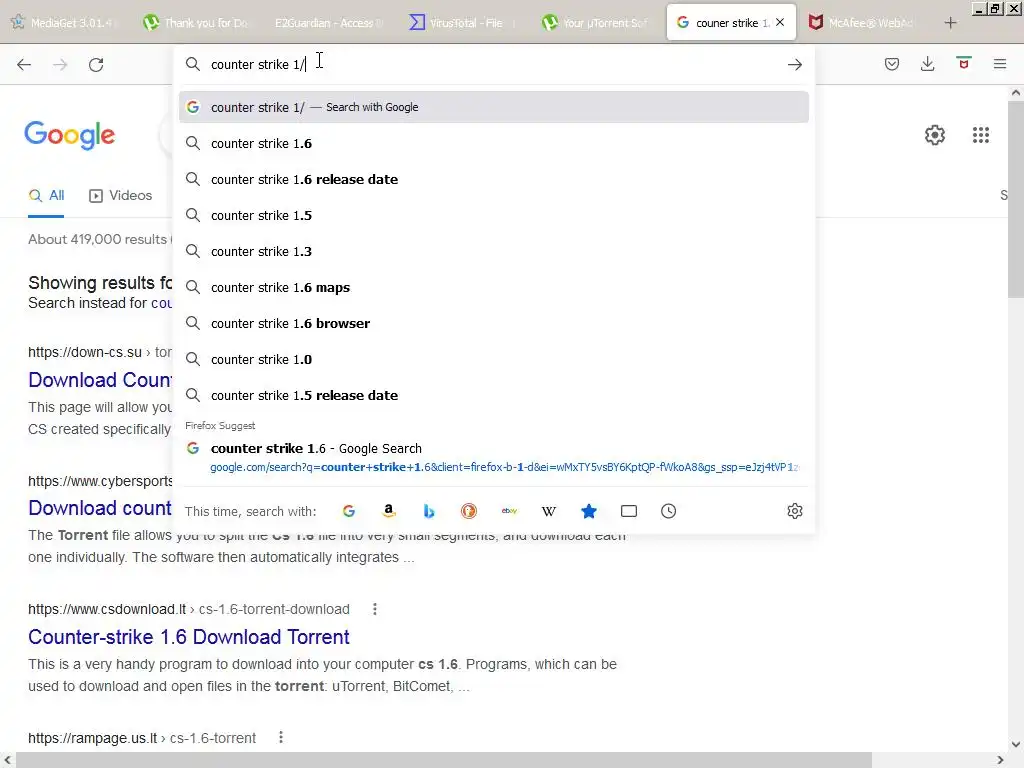
Task: Switch to the VirusTotal - File tab
Action: tap(461, 23)
